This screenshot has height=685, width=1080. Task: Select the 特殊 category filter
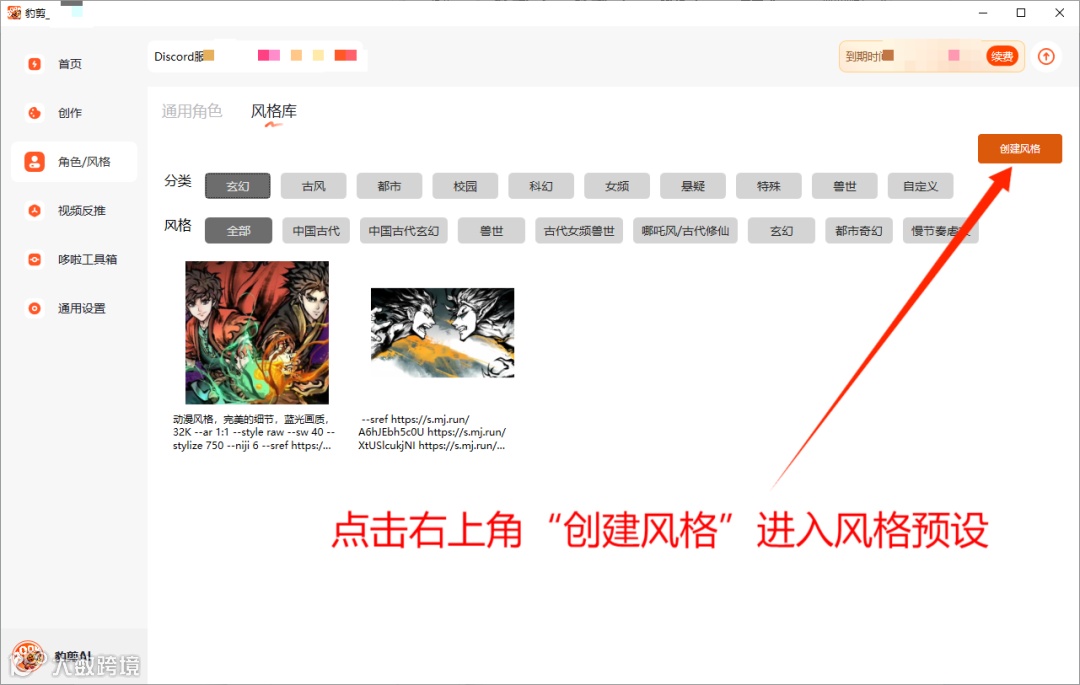(768, 186)
